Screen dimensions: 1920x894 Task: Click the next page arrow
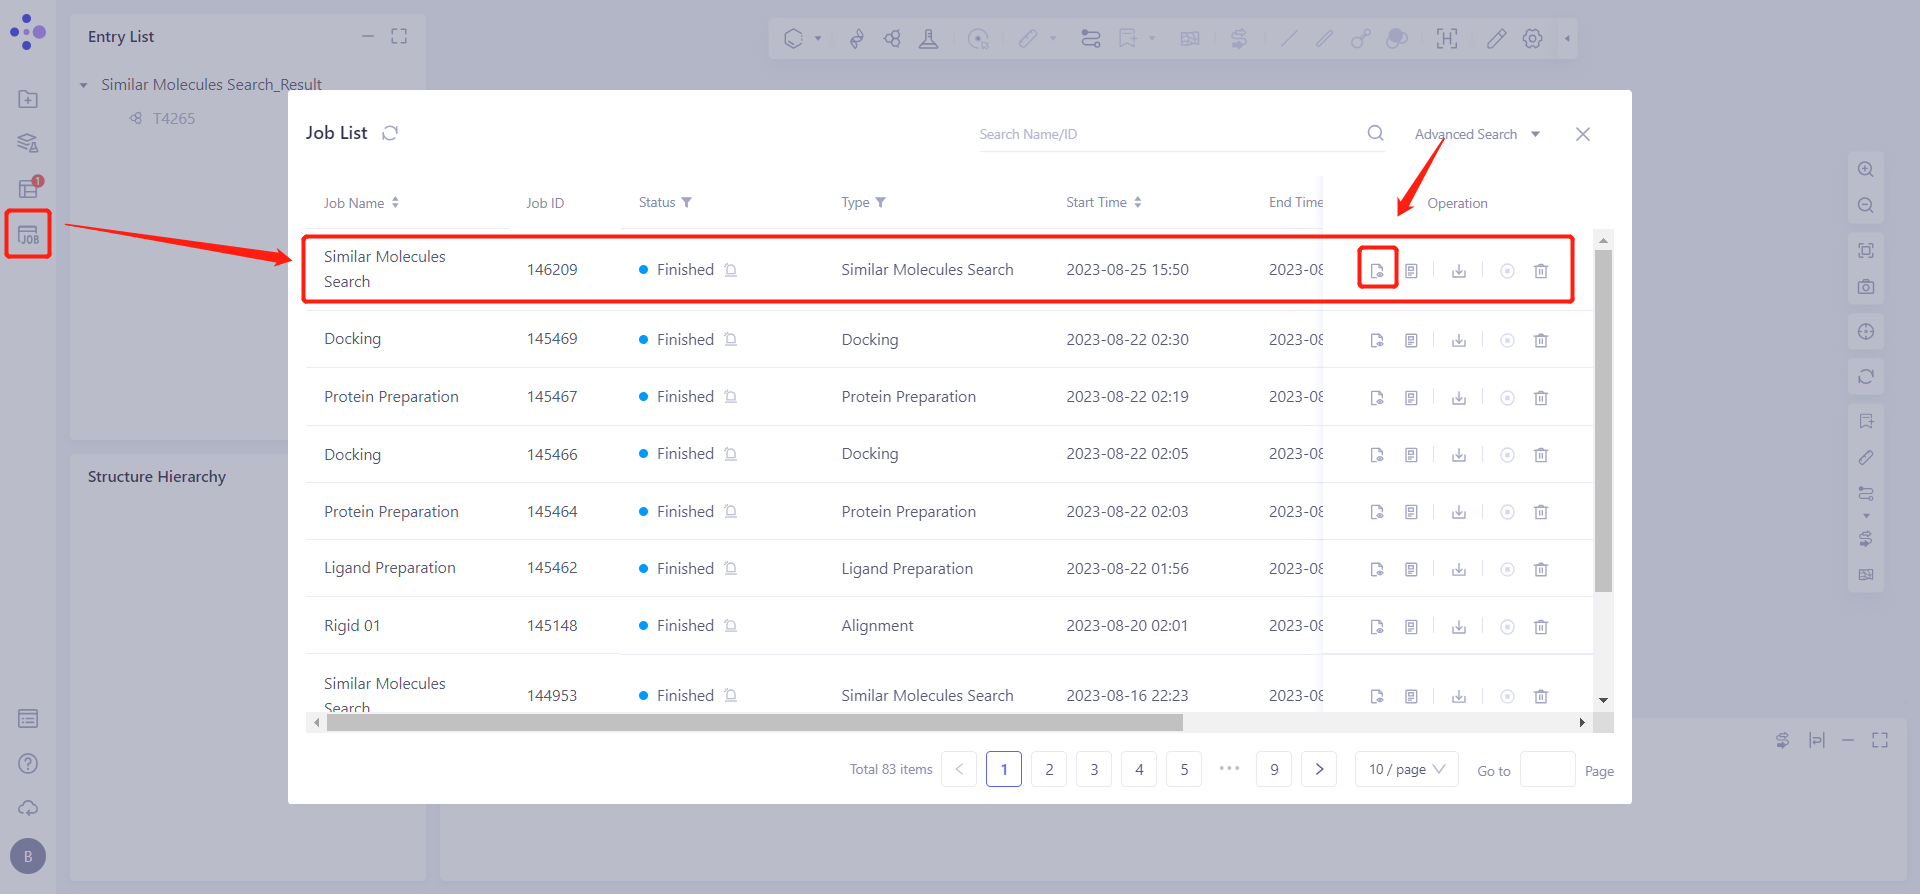click(x=1319, y=769)
